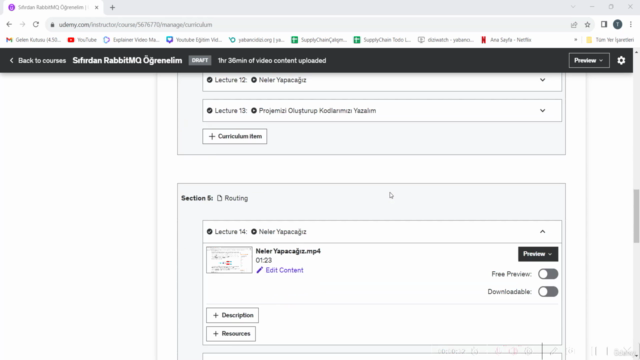Open the Chrome tab search chevron

[x=573, y=7]
